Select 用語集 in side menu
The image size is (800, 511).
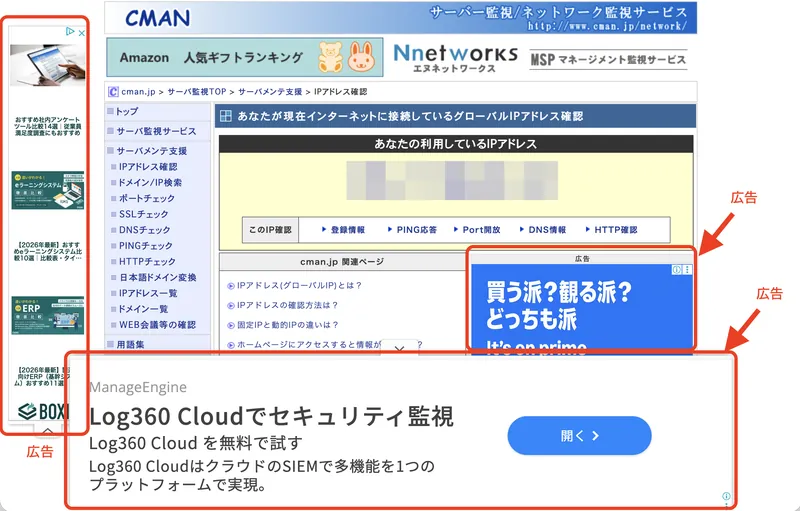click(x=130, y=345)
